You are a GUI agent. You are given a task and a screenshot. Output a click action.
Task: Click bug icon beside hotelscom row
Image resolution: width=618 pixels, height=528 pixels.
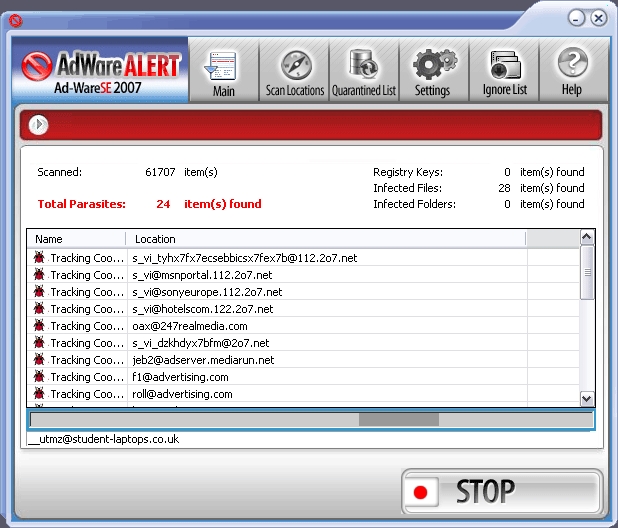pos(39,308)
